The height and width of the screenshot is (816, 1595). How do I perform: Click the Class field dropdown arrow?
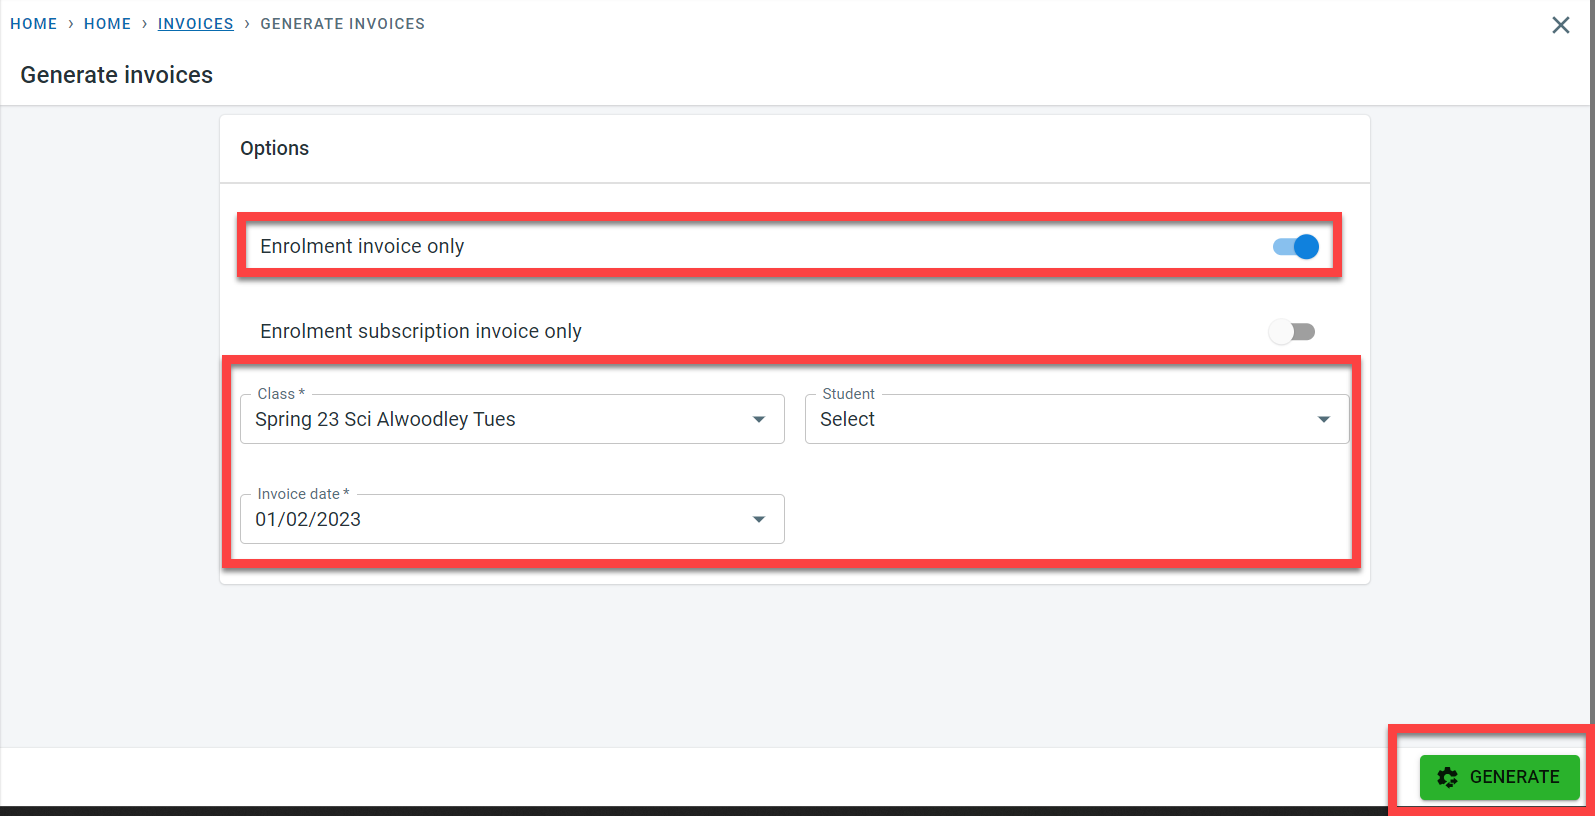click(x=759, y=420)
